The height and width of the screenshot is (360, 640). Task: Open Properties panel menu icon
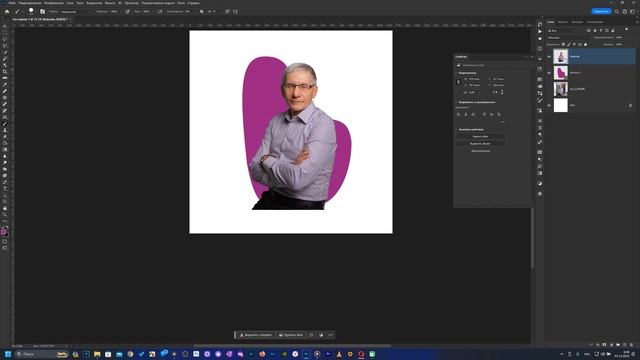click(532, 57)
